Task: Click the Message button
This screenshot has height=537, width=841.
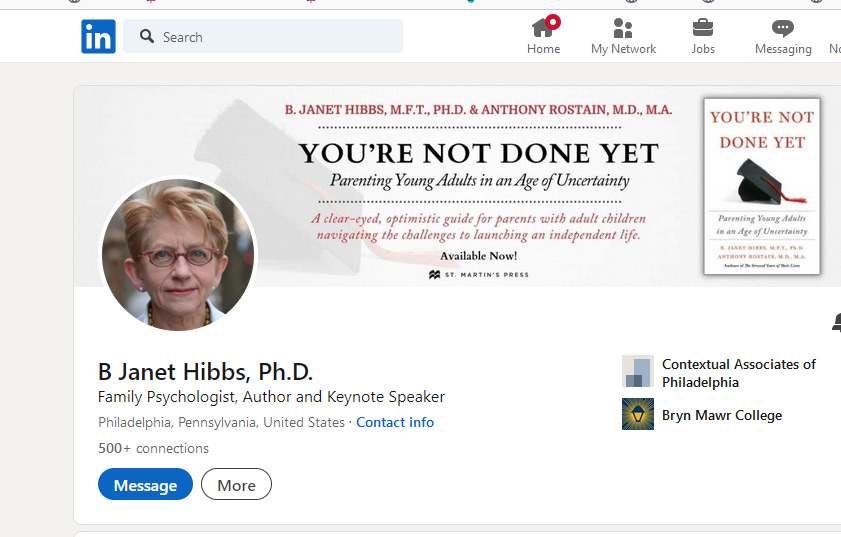Action: [x=145, y=484]
